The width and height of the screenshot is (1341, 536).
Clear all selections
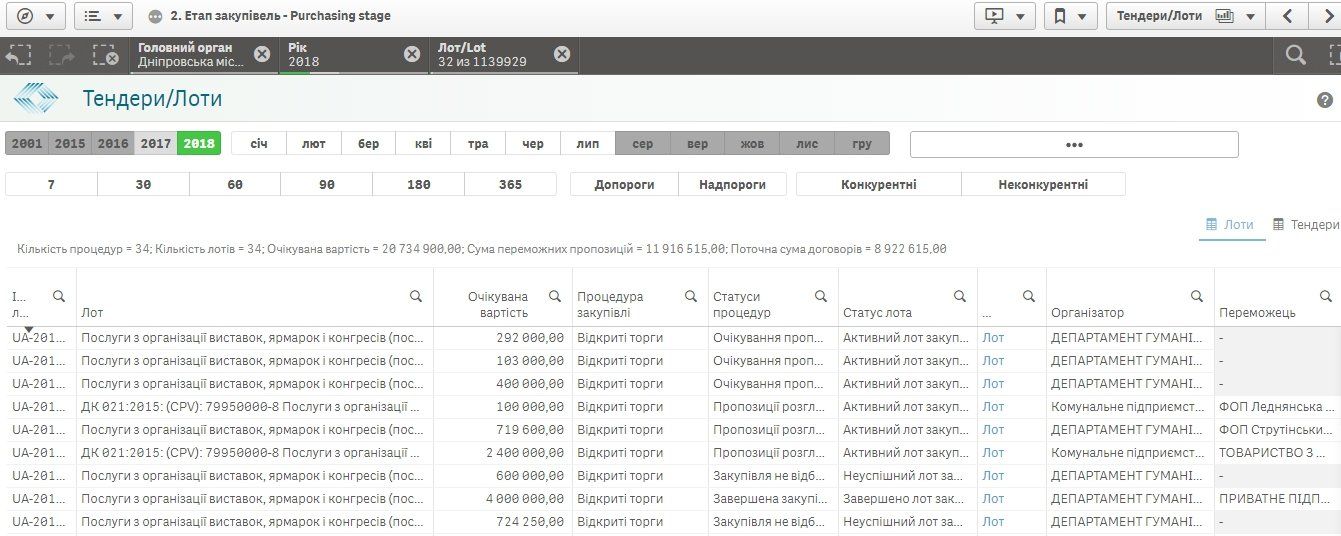[x=105, y=56]
